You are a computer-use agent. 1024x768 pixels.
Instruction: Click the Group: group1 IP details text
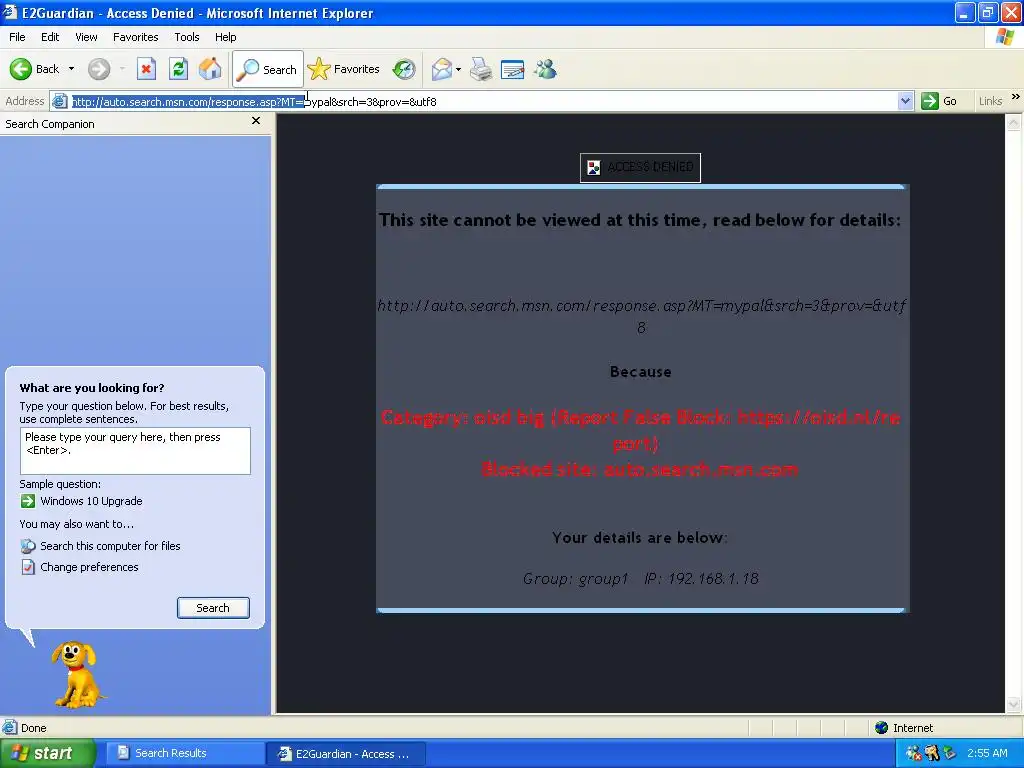[641, 579]
